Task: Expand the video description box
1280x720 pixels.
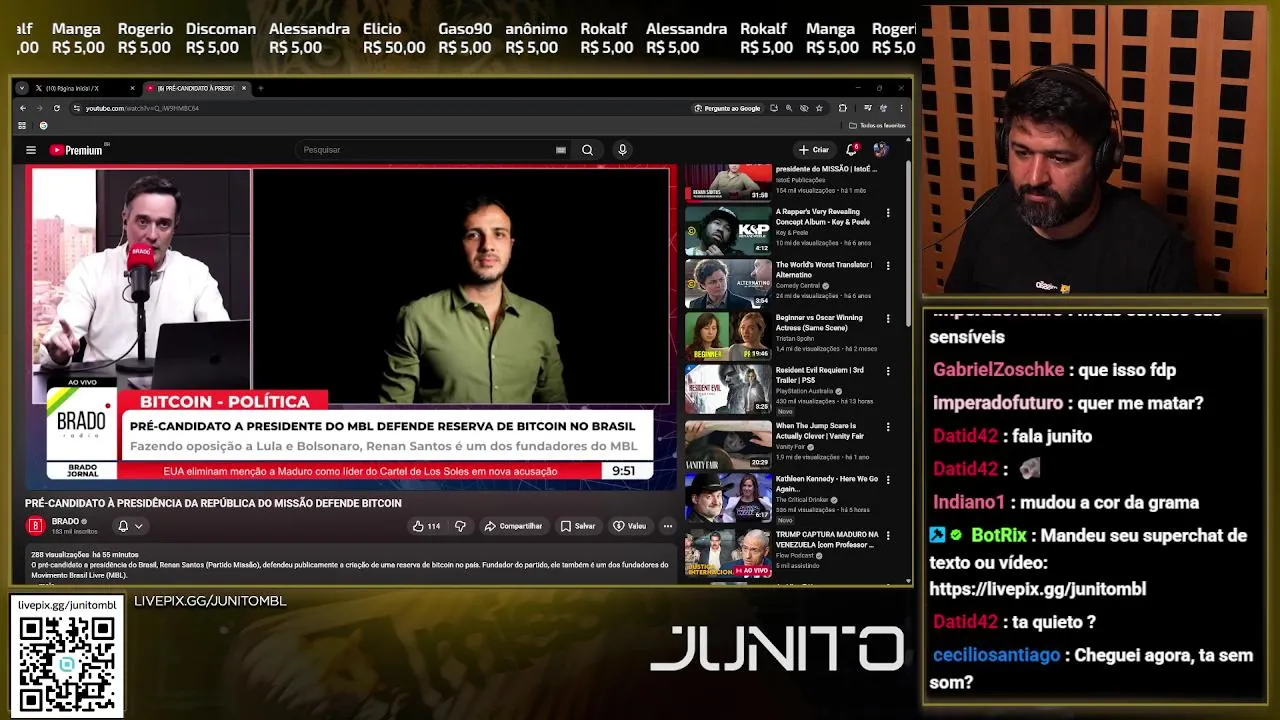Action: pyautogui.click(x=350, y=565)
